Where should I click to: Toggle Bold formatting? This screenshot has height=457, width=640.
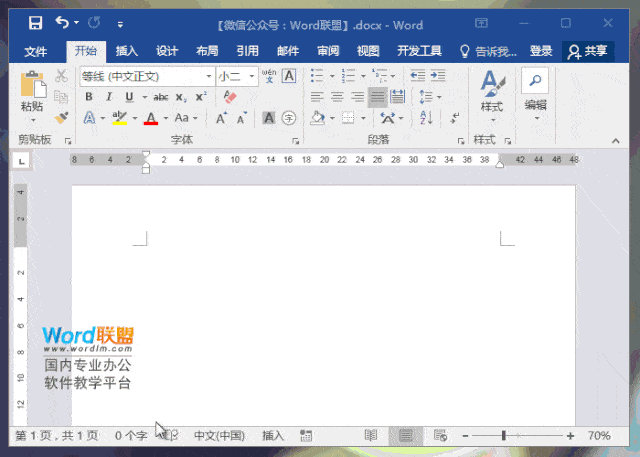89,97
